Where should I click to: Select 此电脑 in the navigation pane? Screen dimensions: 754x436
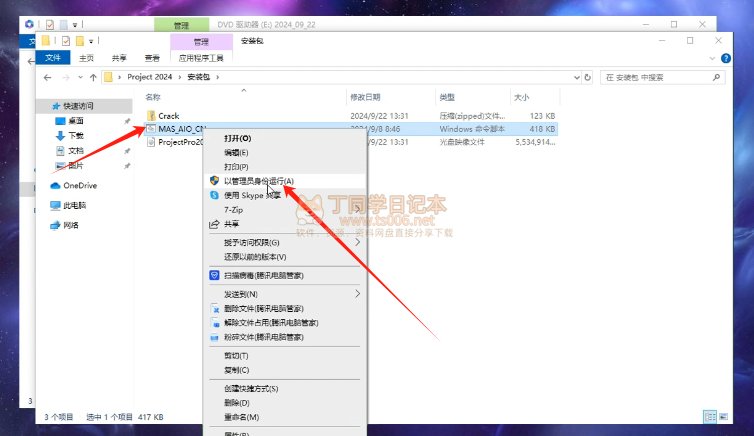tap(75, 205)
